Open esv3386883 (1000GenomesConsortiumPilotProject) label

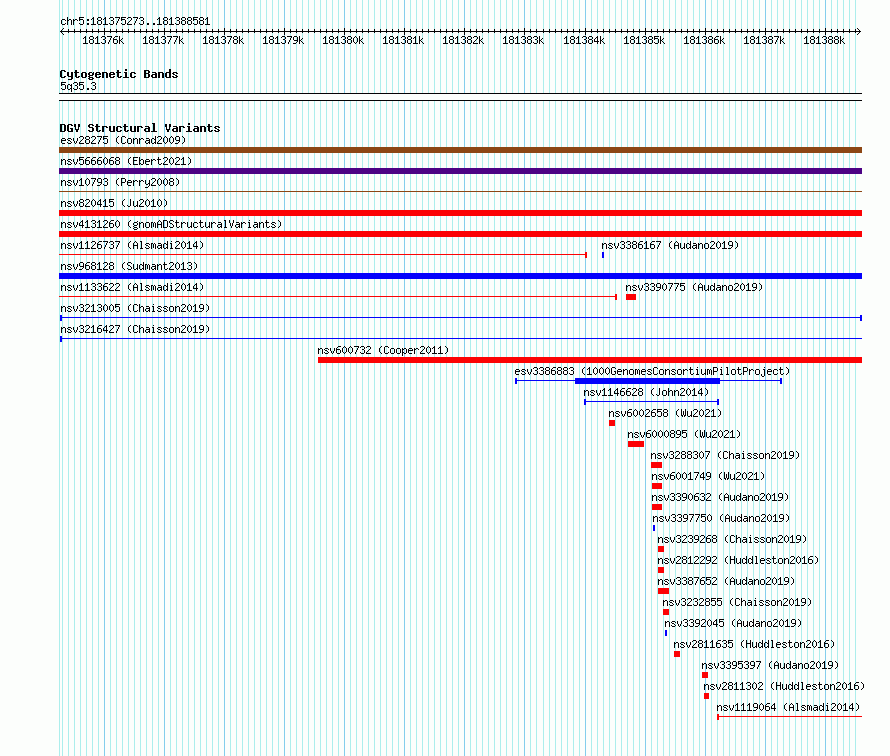652,371
